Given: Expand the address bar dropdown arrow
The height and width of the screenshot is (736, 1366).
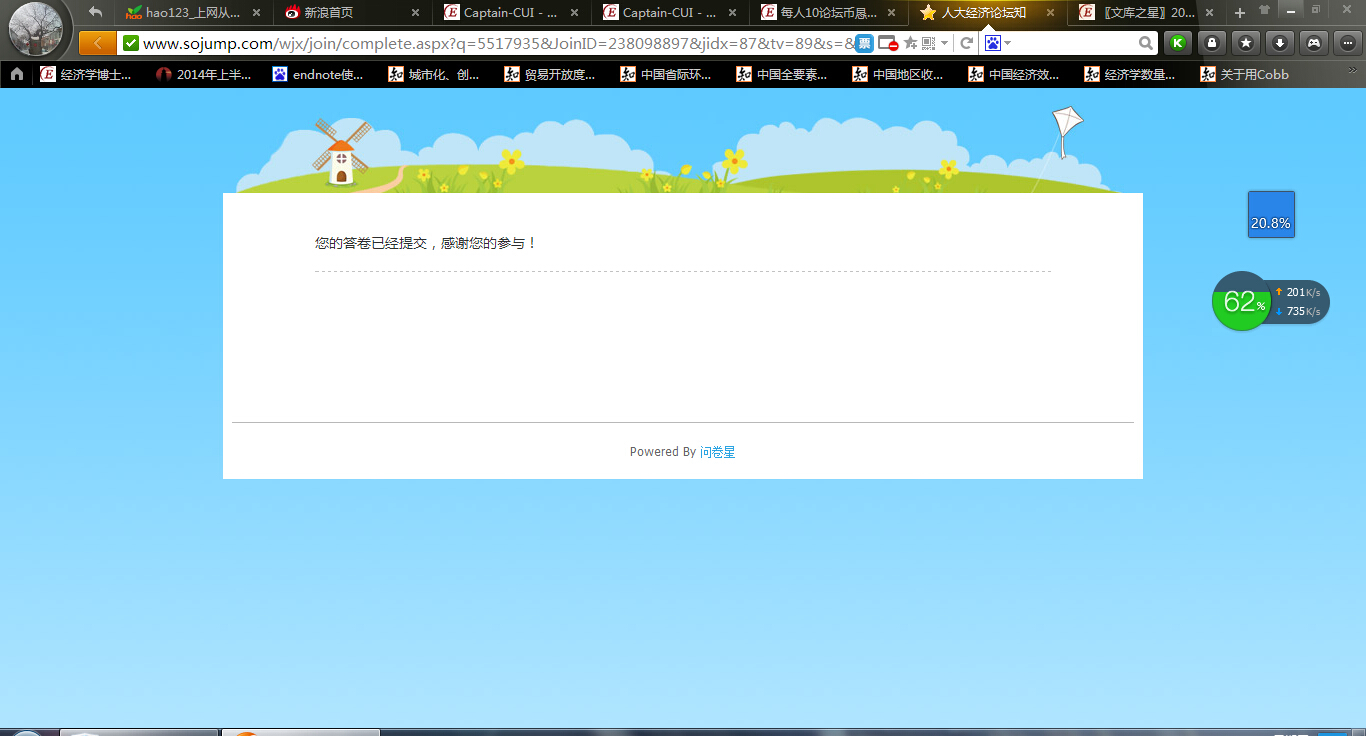Looking at the screenshot, I should click(x=944, y=43).
